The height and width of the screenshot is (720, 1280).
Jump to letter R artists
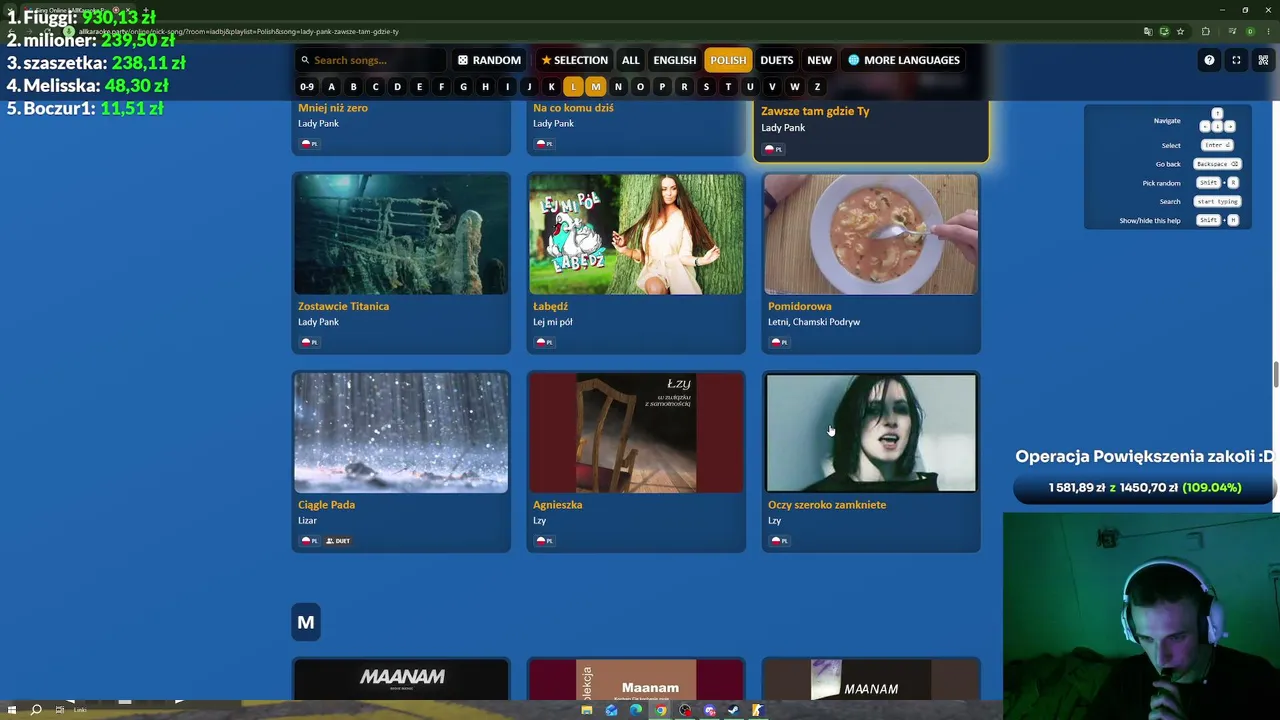pos(684,87)
